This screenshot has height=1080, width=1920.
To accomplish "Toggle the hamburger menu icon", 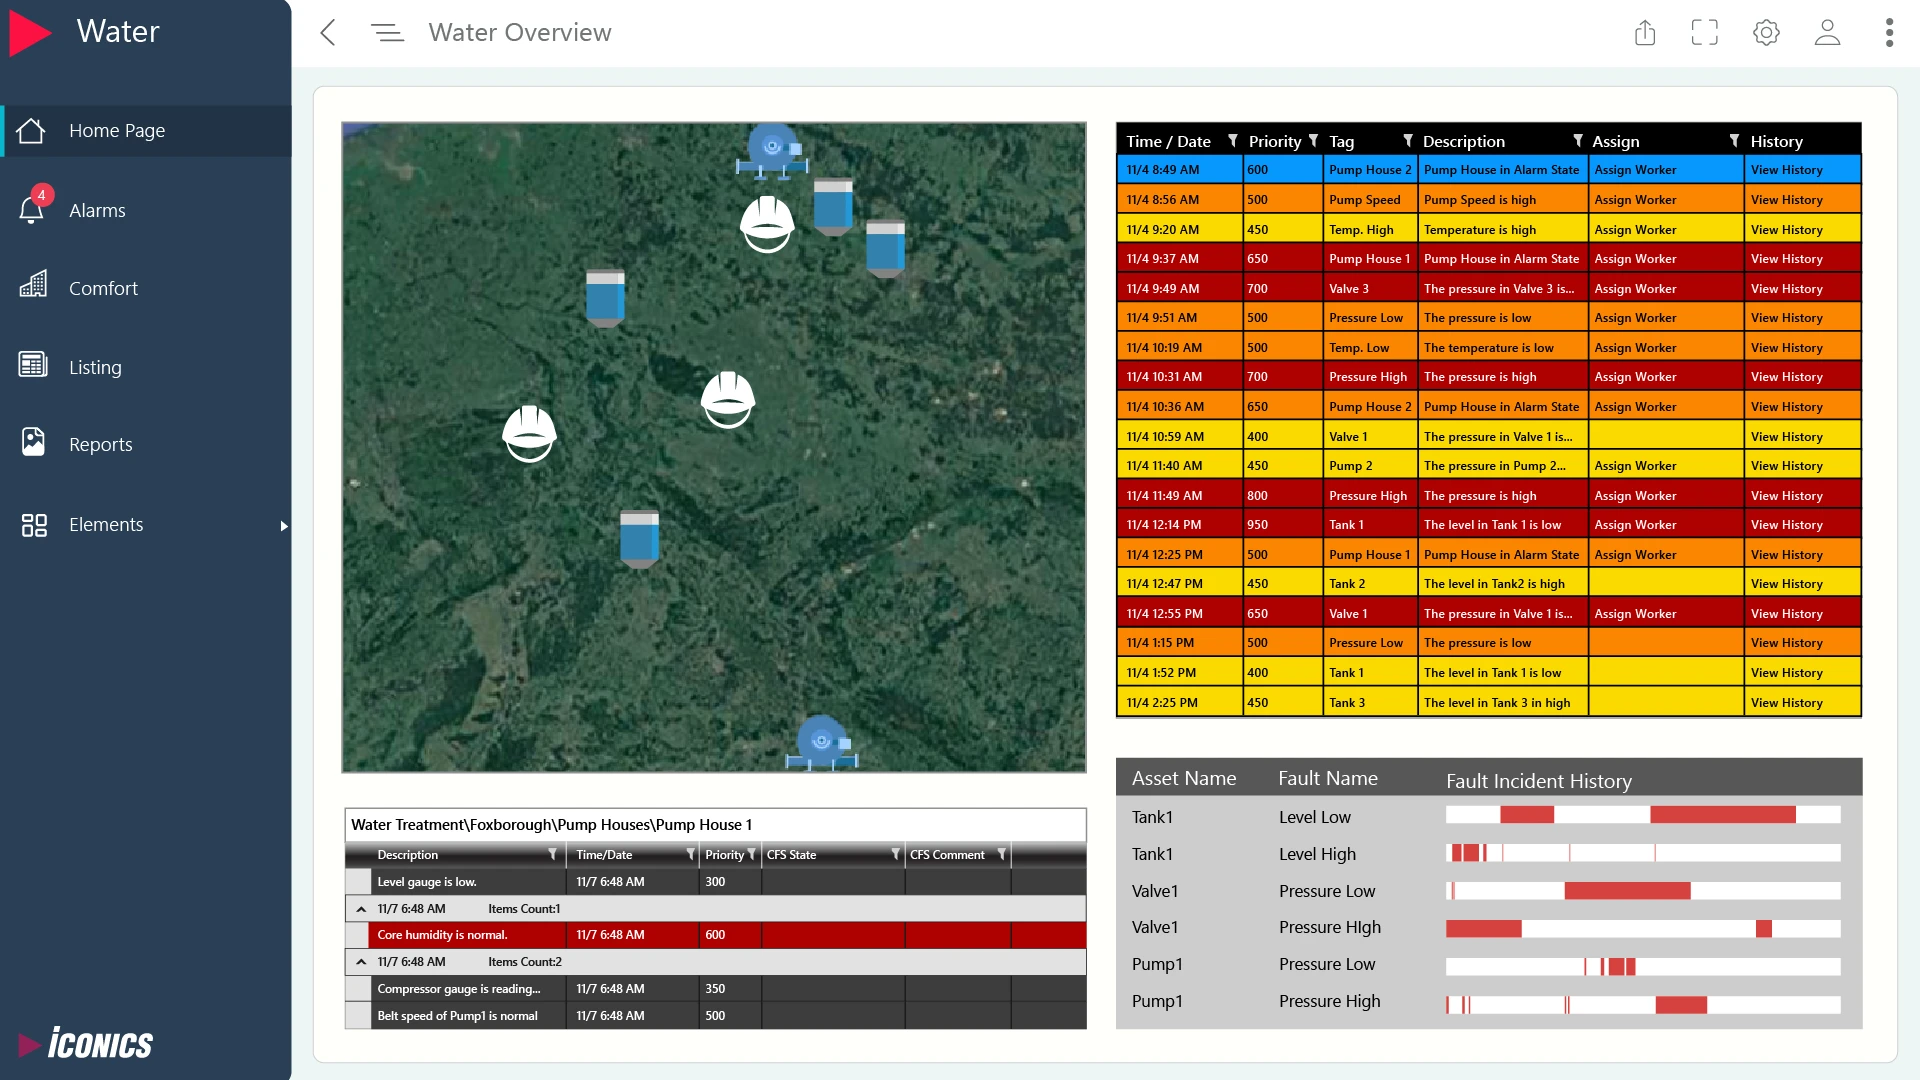I will pos(387,33).
